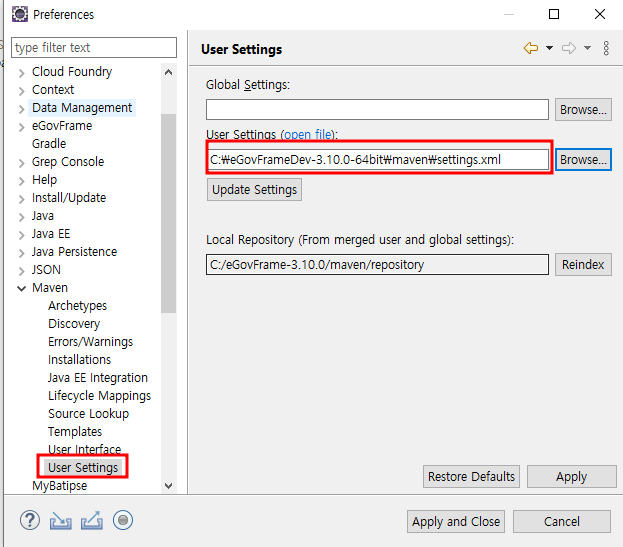Open Java EE Integration page
Image resolution: width=623 pixels, height=547 pixels.
(x=98, y=377)
